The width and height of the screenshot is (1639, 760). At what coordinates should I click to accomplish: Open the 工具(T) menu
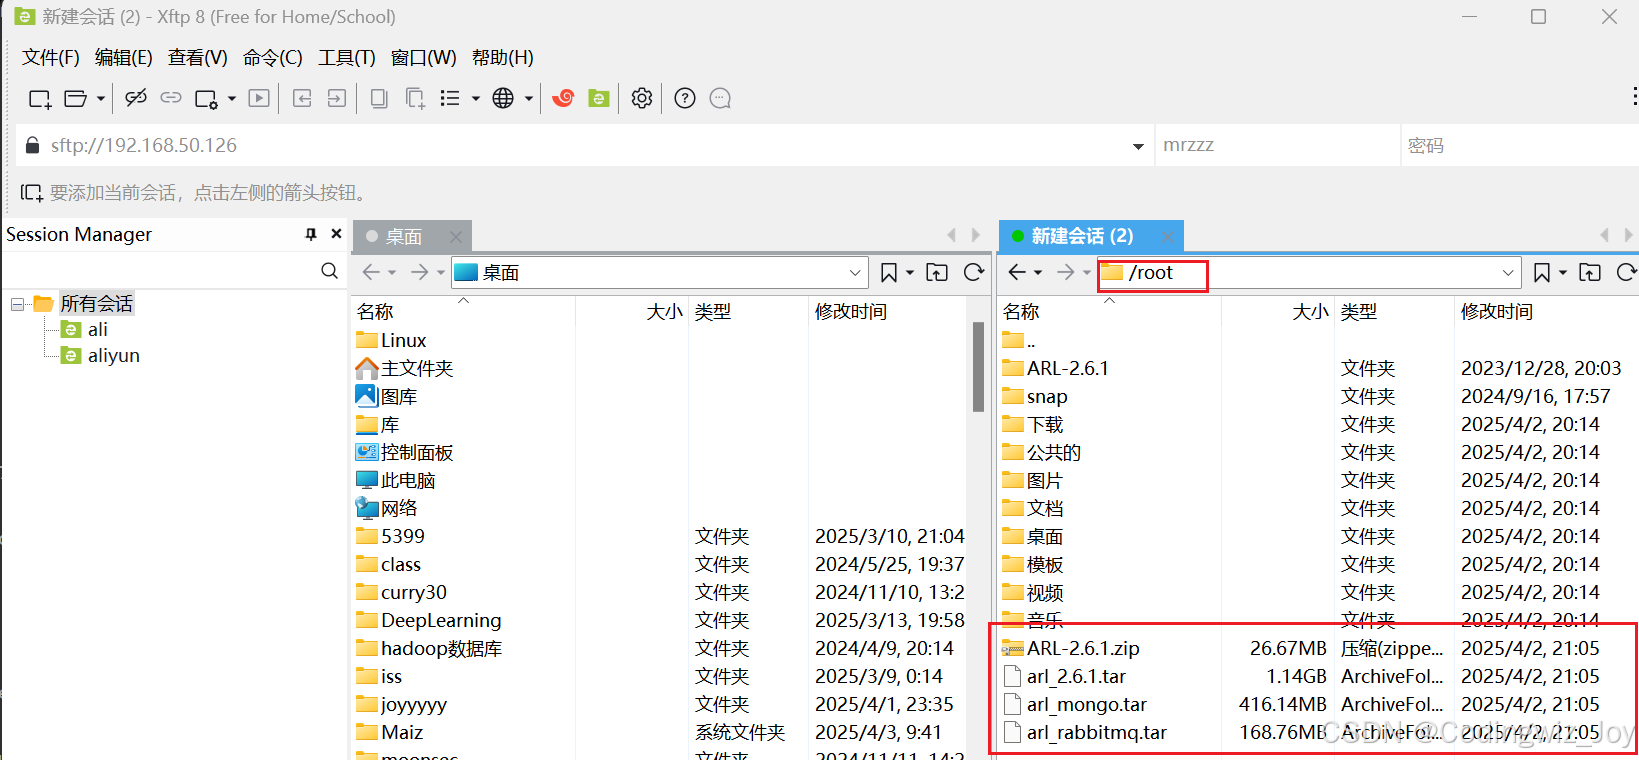347,57
